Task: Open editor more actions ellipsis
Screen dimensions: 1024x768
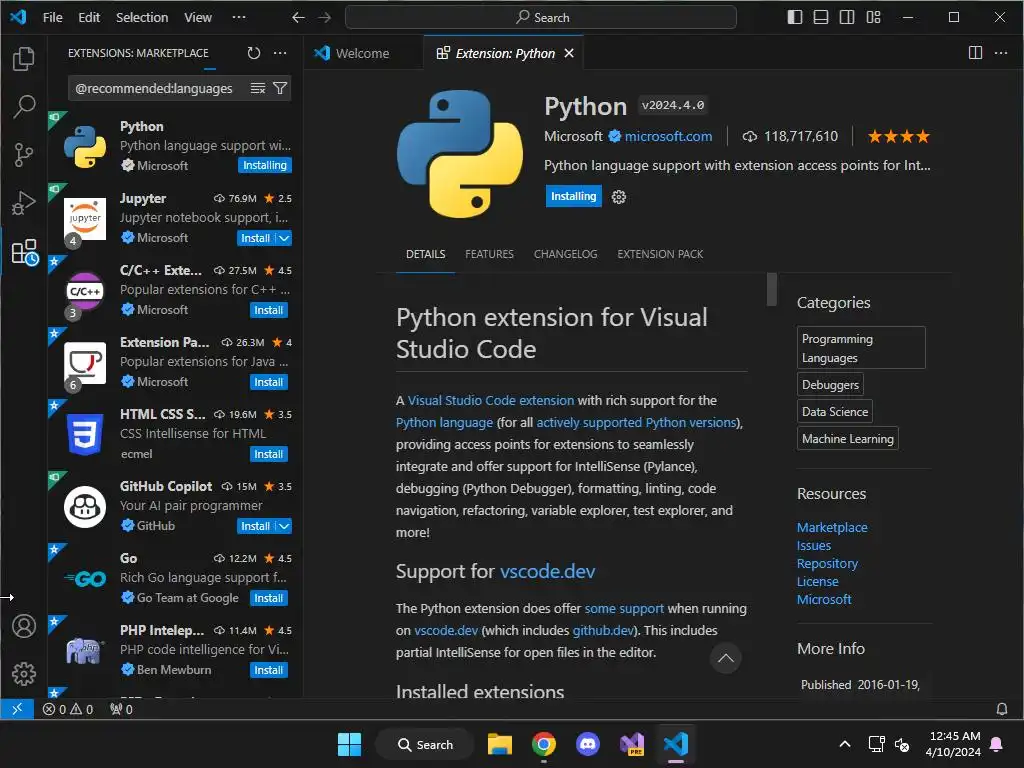Action: [x=1001, y=53]
